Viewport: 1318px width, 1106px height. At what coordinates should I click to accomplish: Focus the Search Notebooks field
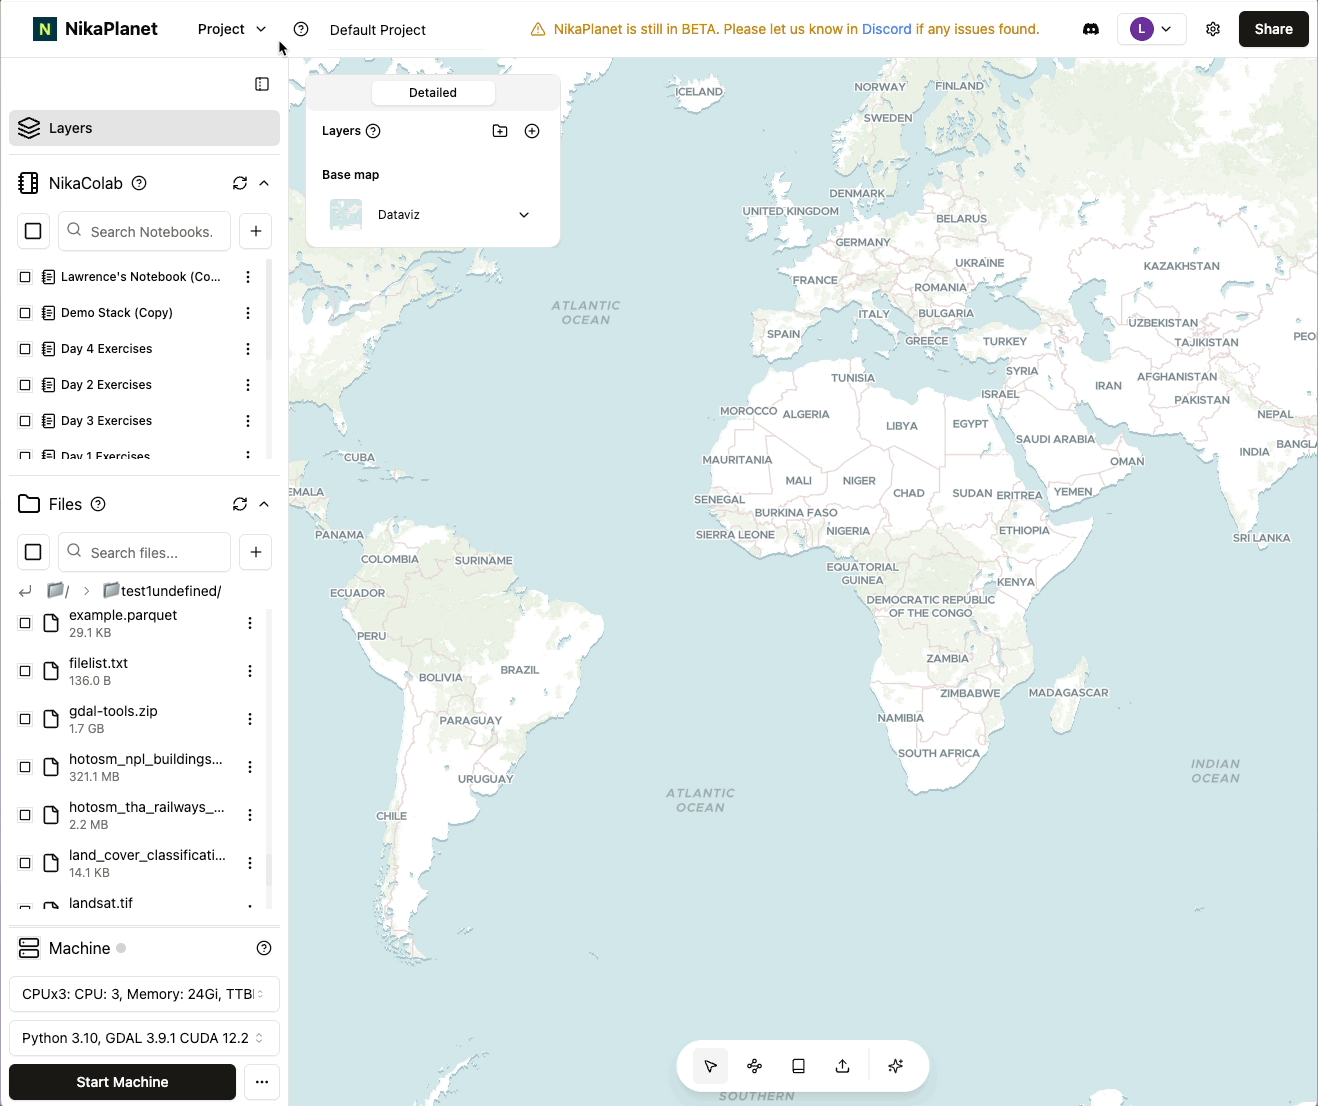(144, 231)
